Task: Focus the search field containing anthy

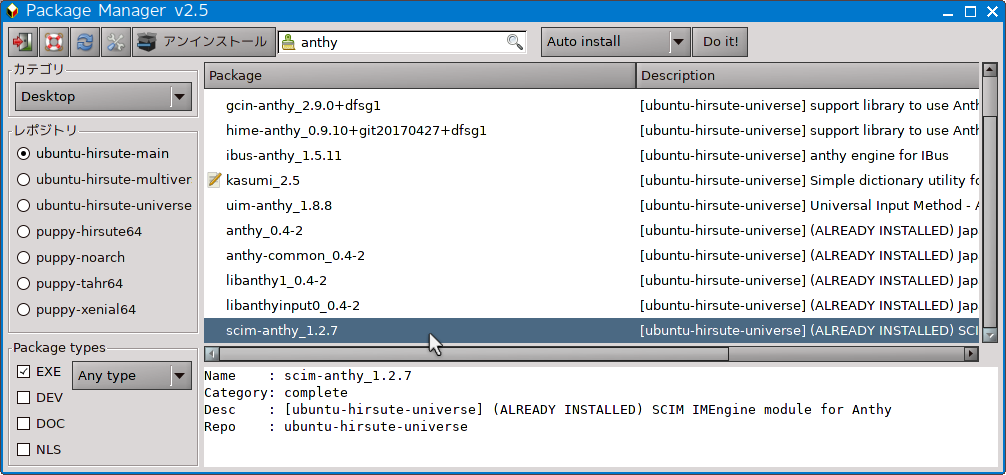Action: [x=402, y=42]
